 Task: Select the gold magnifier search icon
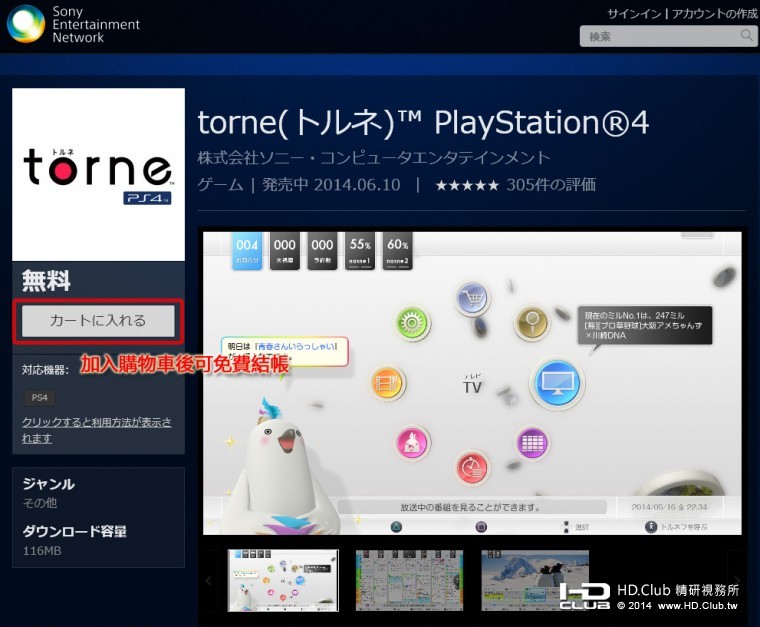pos(532,322)
